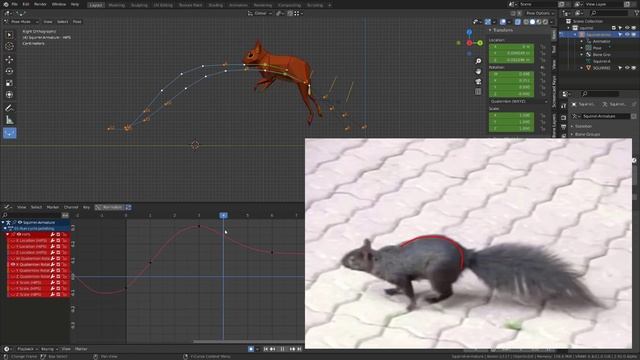Switch viewport to Rendered shading

[x=545, y=22]
